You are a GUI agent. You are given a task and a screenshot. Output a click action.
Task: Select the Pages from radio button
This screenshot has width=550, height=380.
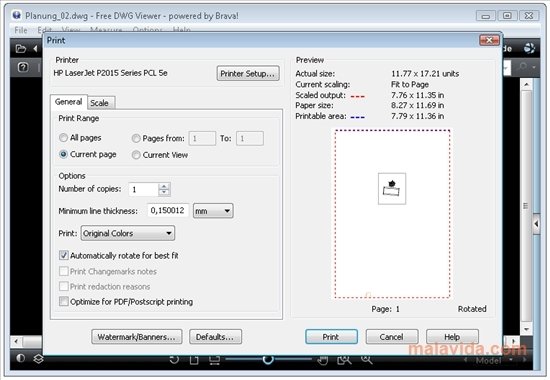pos(136,138)
